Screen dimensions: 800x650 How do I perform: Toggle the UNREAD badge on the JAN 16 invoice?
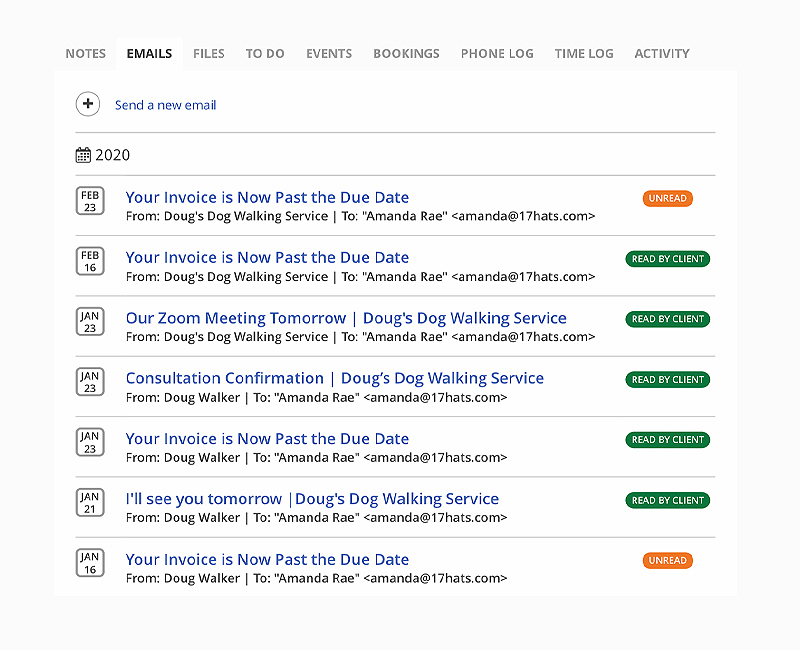(667, 560)
